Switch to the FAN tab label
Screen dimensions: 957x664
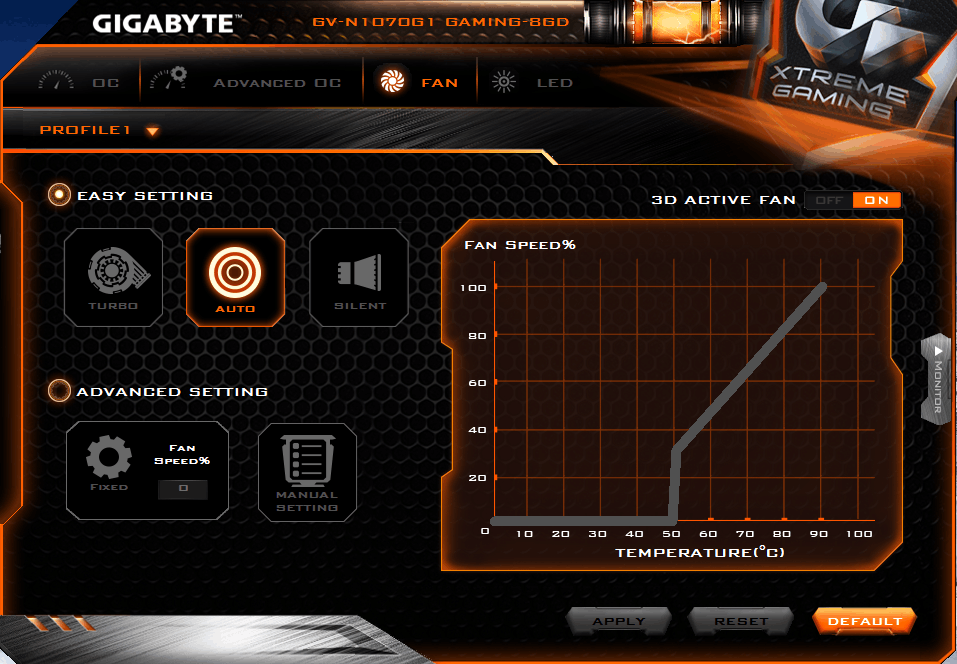click(439, 83)
